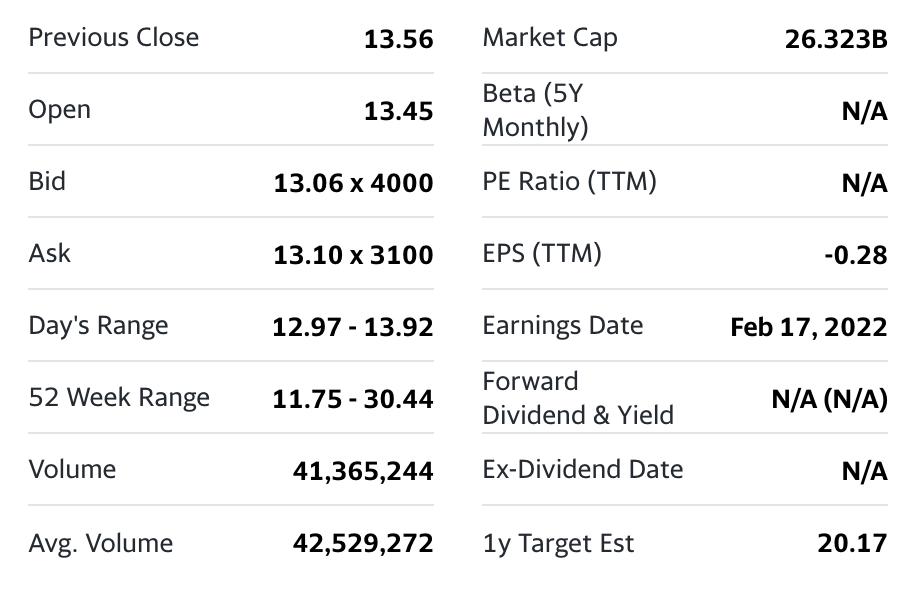Select the Day's Range value
This screenshot has width=922, height=594.
click(353, 328)
